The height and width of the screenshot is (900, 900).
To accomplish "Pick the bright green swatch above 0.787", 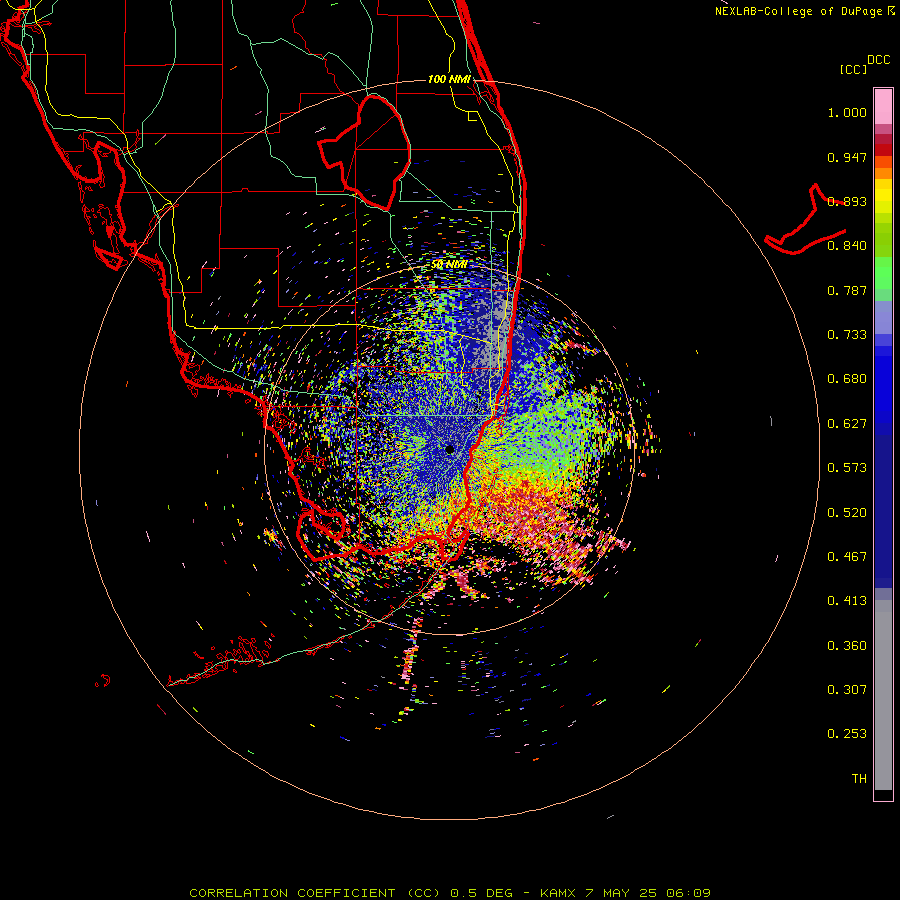I will click(x=883, y=273).
